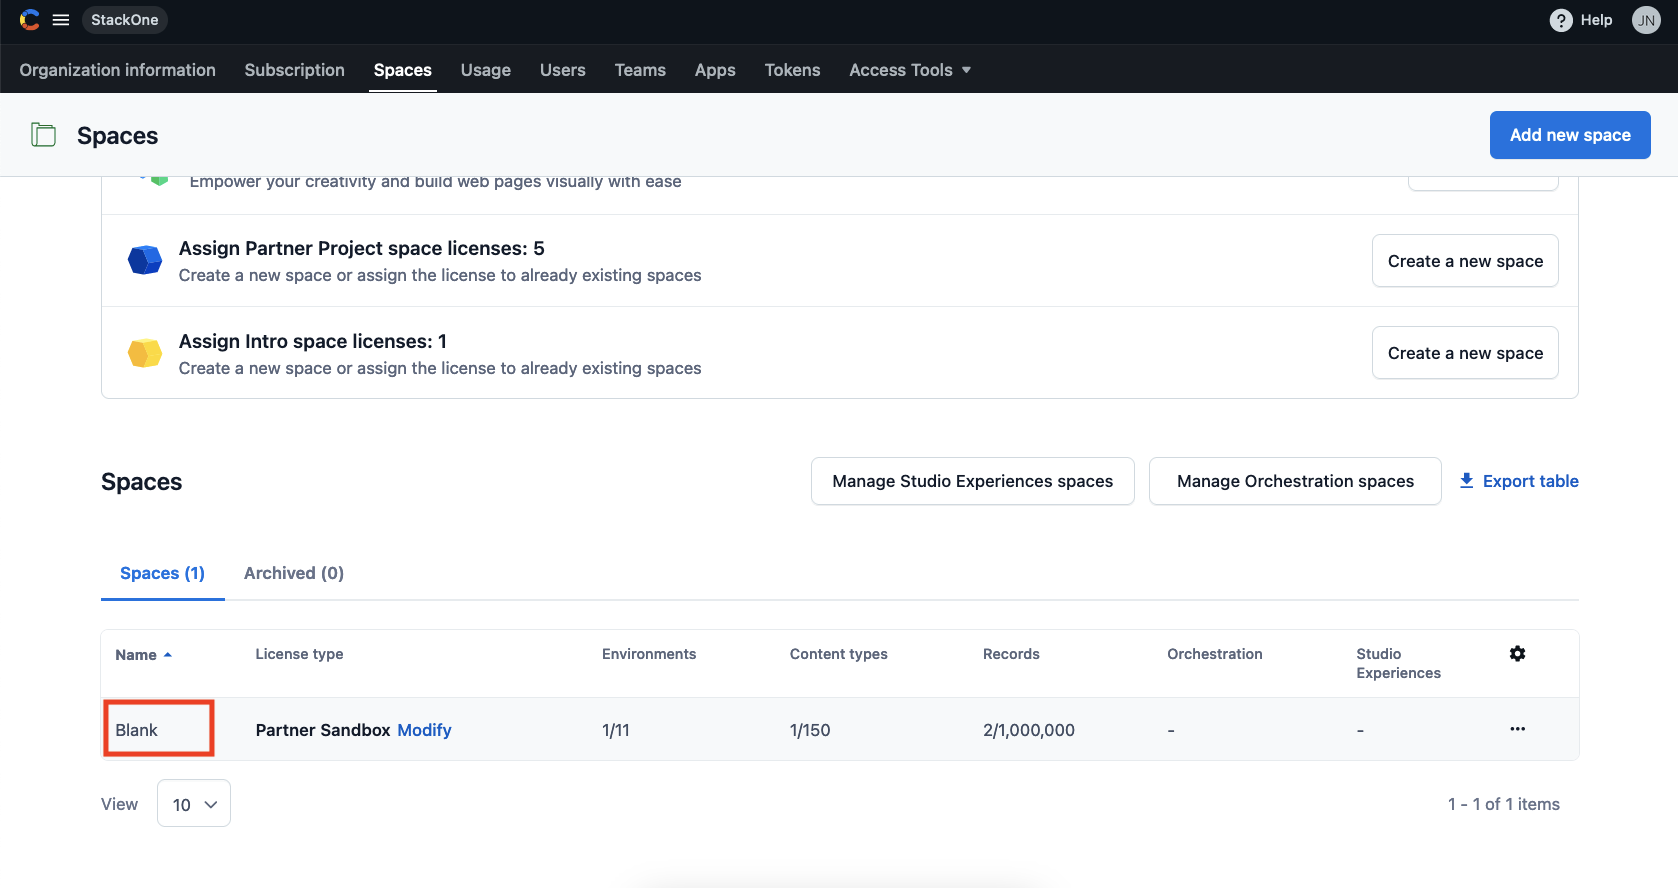Open the table column settings gear
1678x888 pixels.
(1517, 654)
